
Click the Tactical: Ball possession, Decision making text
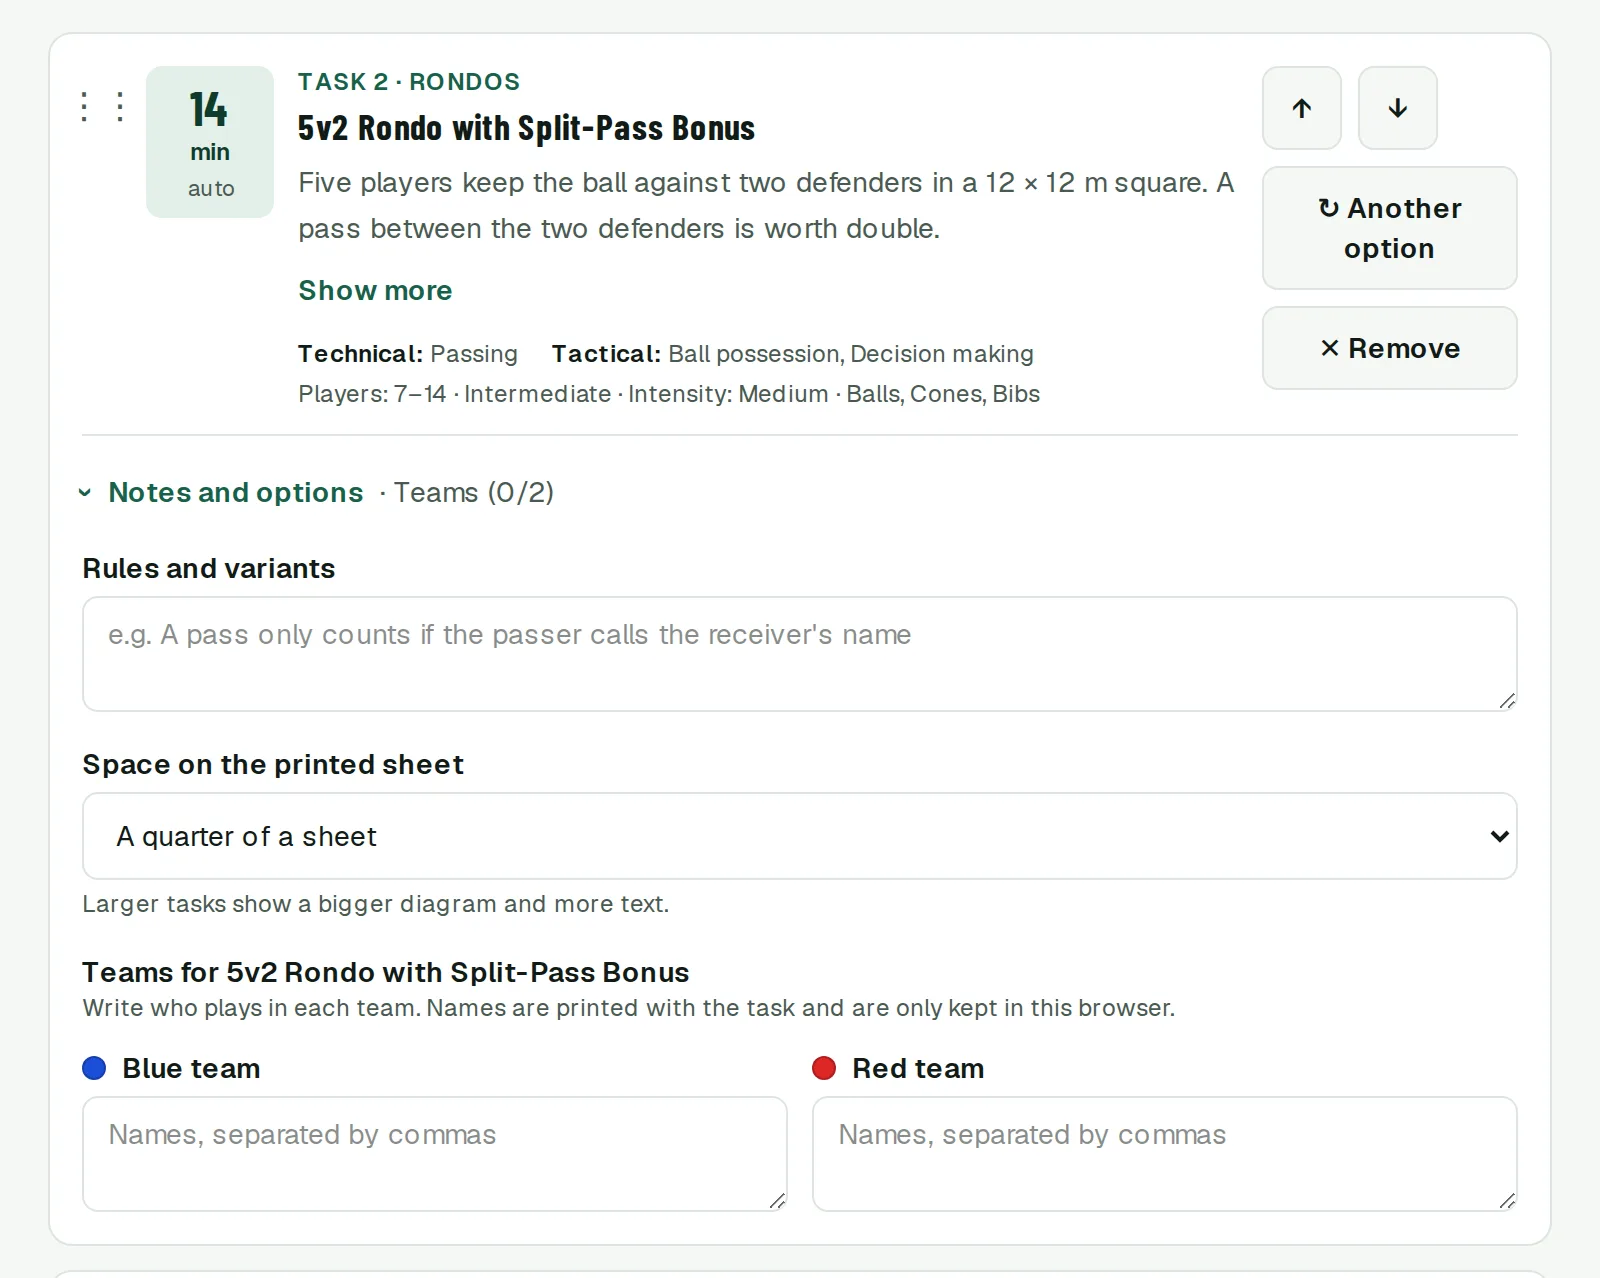[793, 354]
